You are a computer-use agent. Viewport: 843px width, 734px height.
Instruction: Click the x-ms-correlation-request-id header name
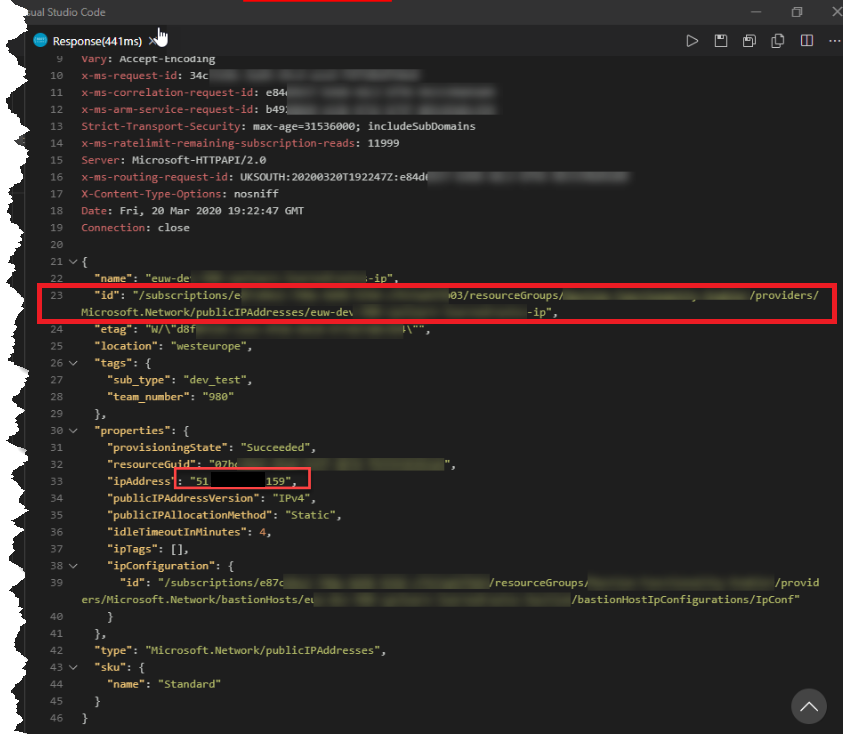167,92
